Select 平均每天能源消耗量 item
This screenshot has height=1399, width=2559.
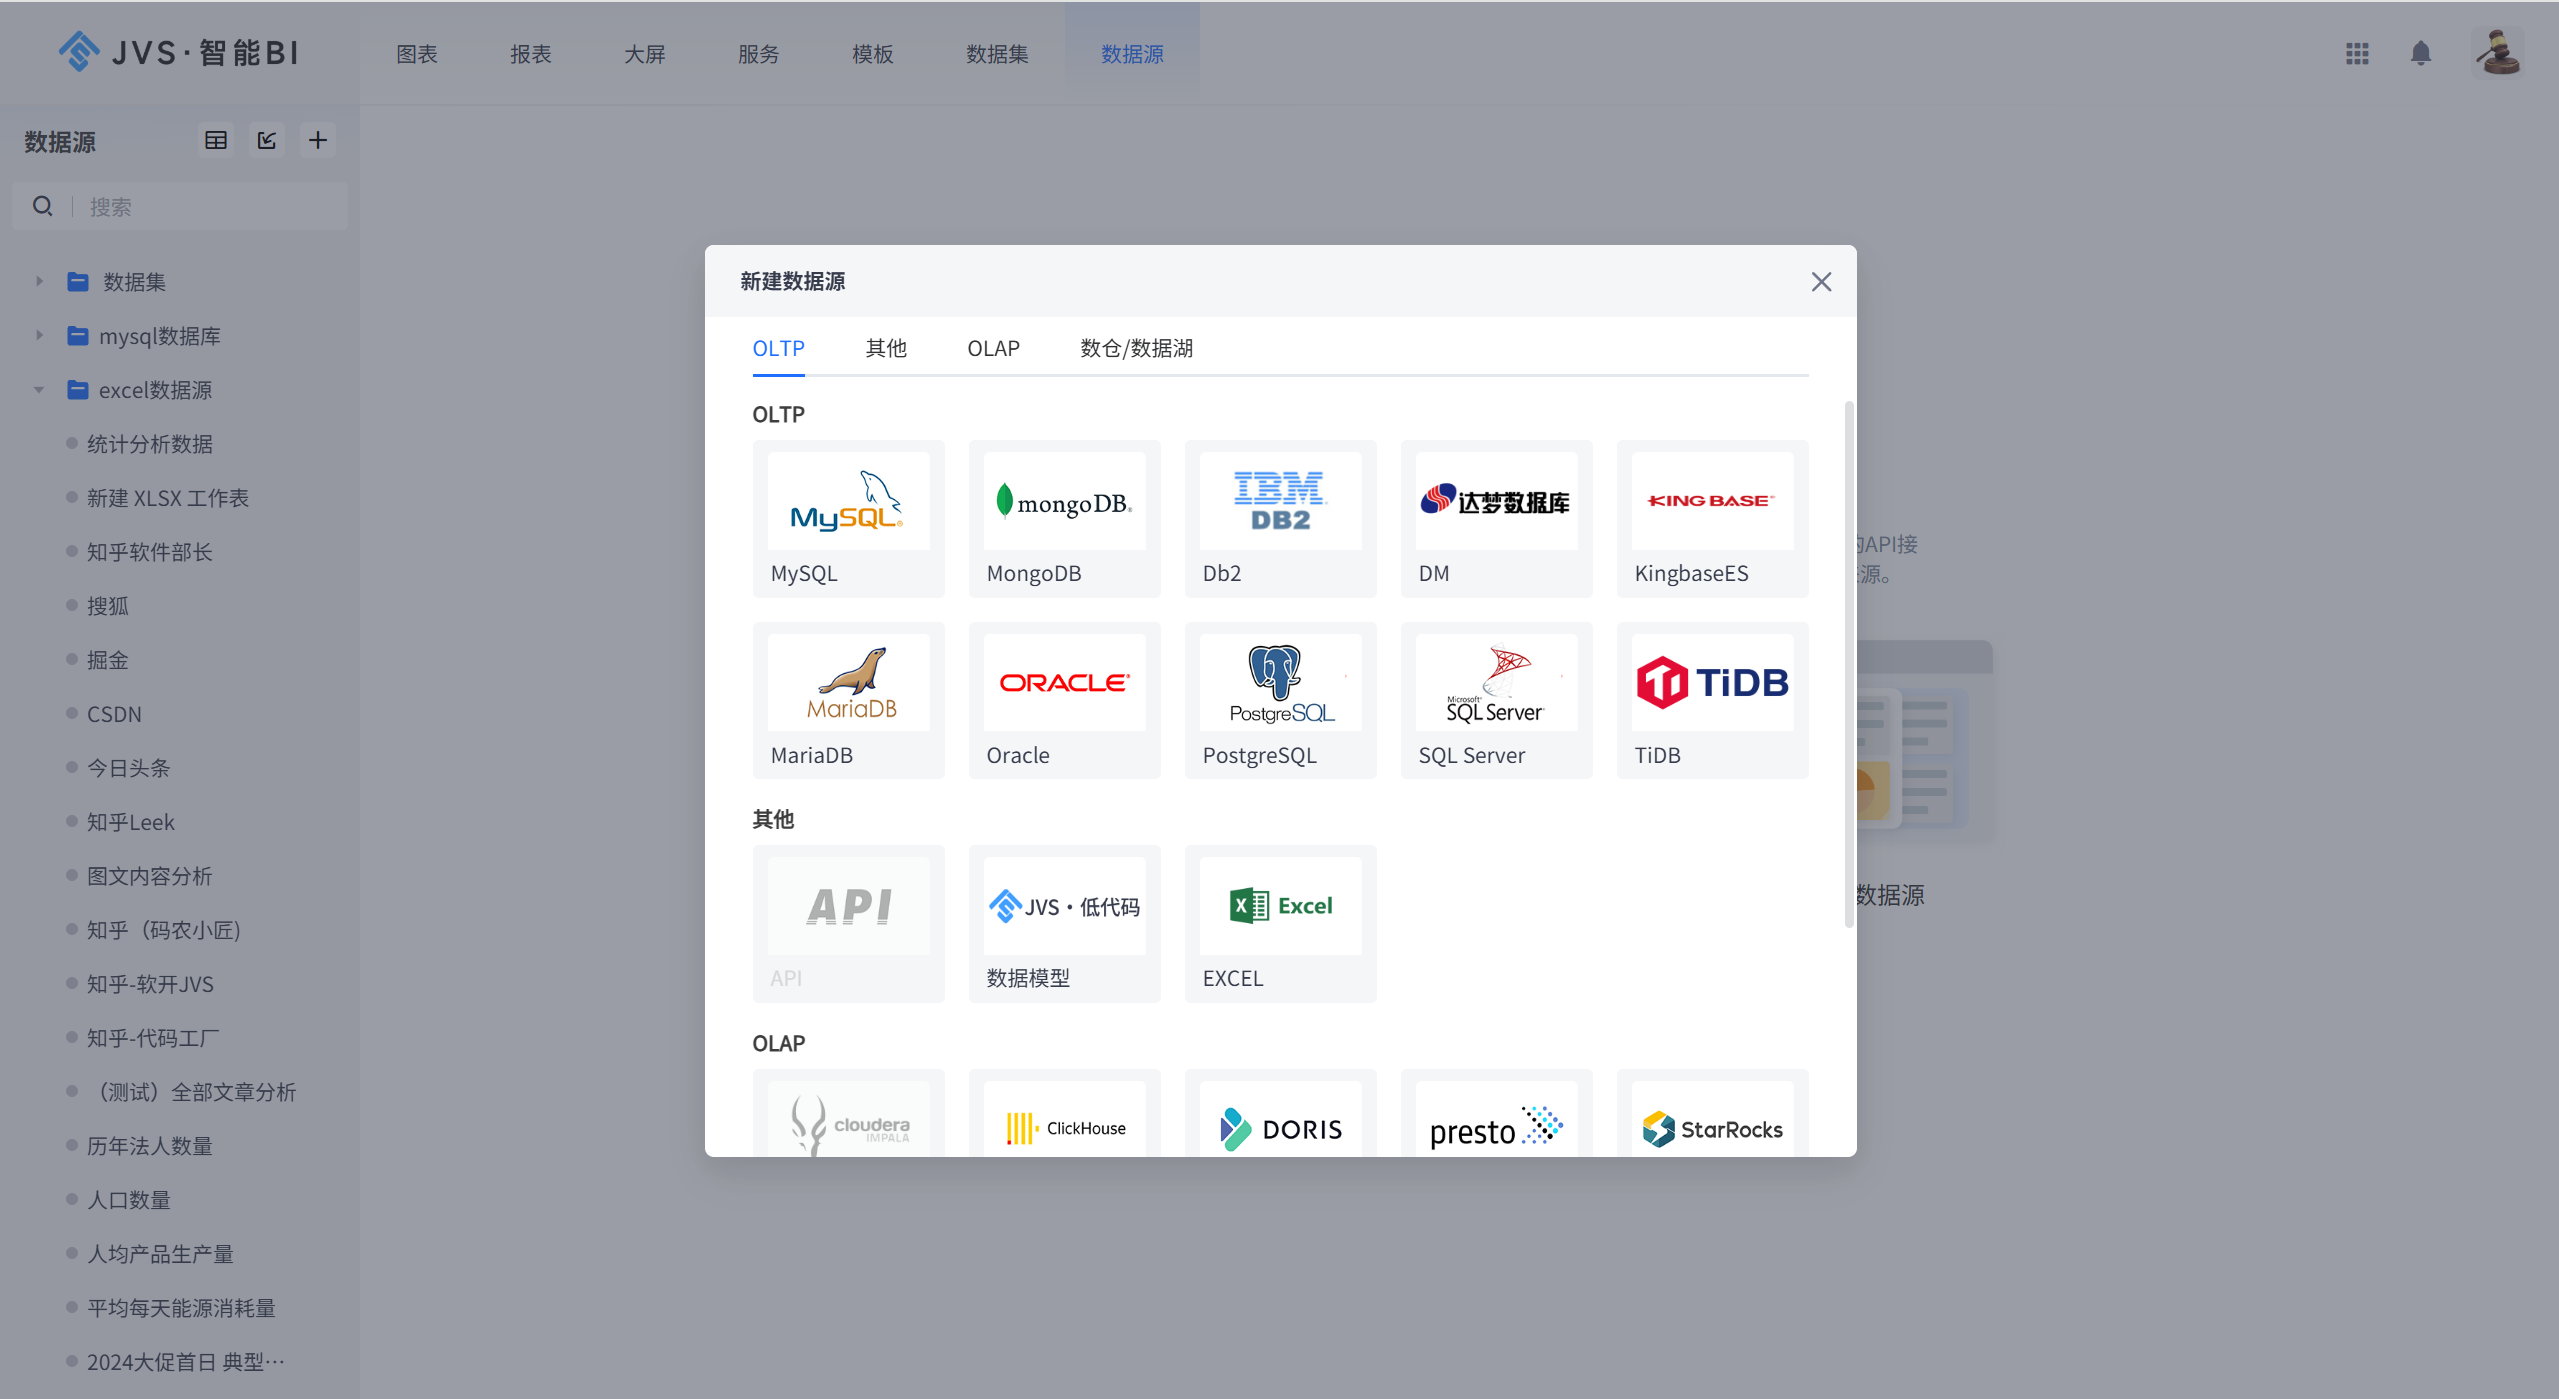click(181, 1308)
